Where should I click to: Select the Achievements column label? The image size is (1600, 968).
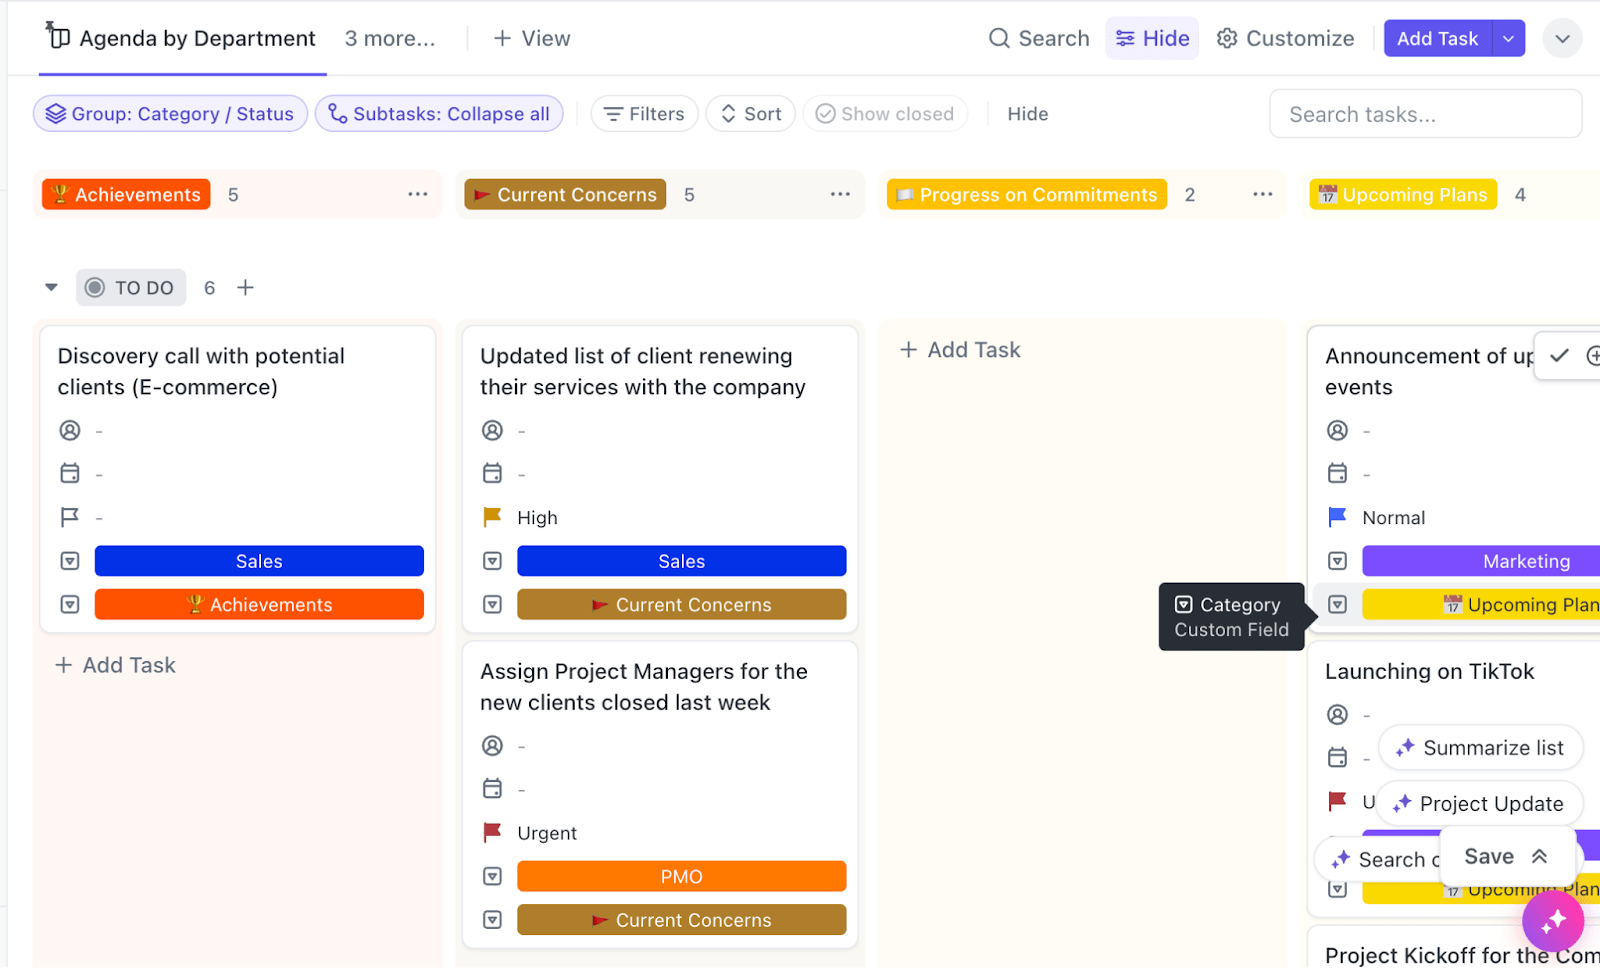[x=126, y=194]
